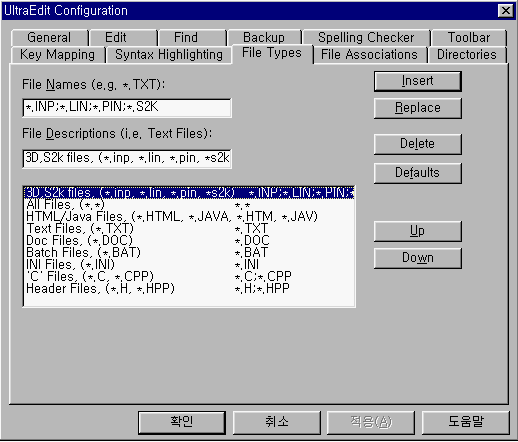Click the Replace button

coord(418,108)
